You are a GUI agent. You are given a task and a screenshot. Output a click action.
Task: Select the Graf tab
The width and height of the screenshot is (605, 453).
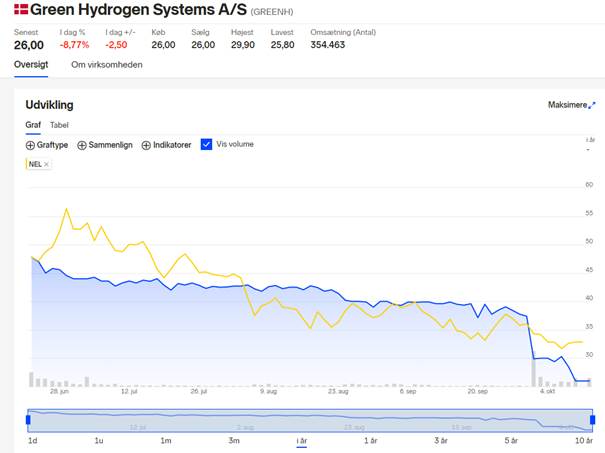point(33,125)
